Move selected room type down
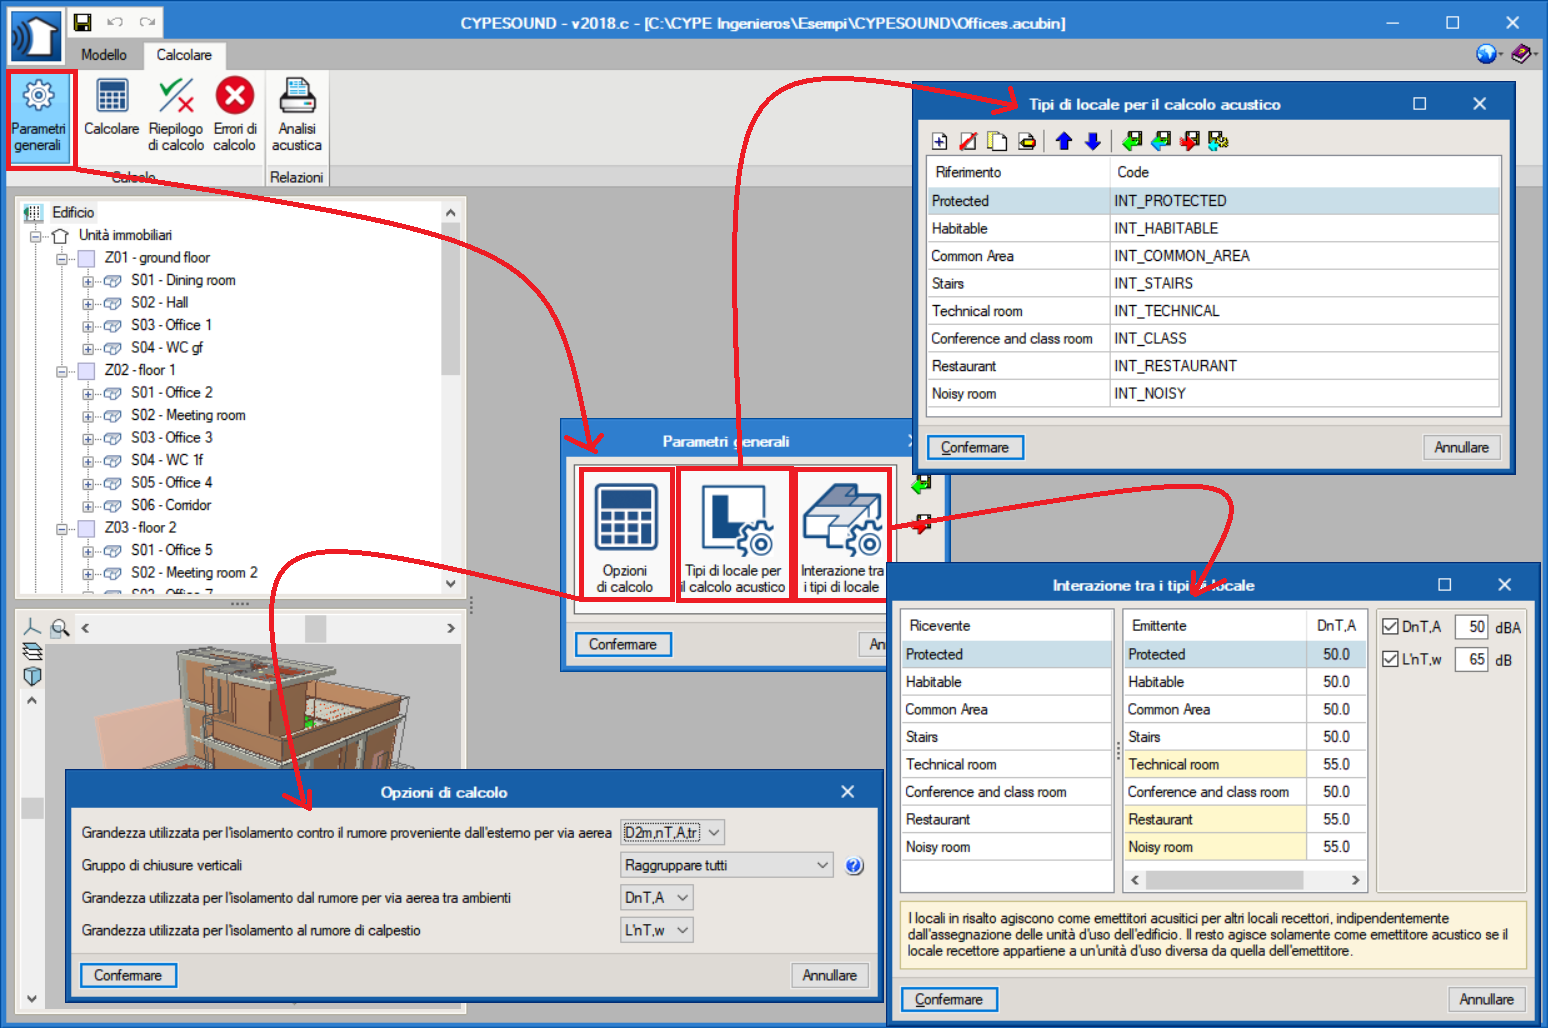The image size is (1548, 1028). tap(1093, 141)
